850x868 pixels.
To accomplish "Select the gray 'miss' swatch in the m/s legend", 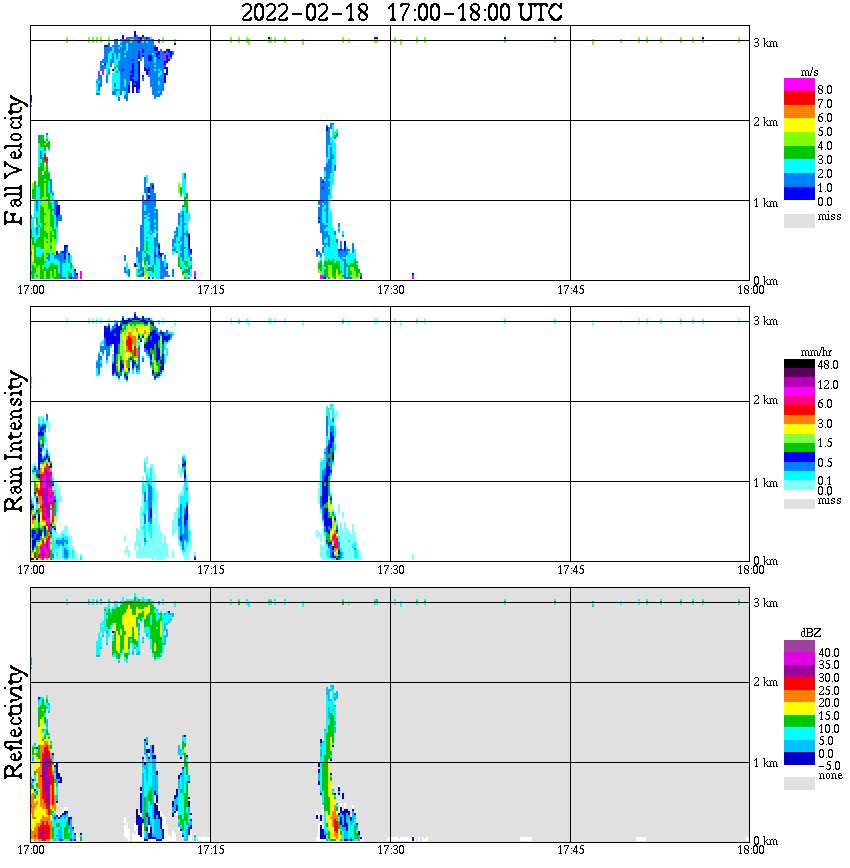I will 799,220.
